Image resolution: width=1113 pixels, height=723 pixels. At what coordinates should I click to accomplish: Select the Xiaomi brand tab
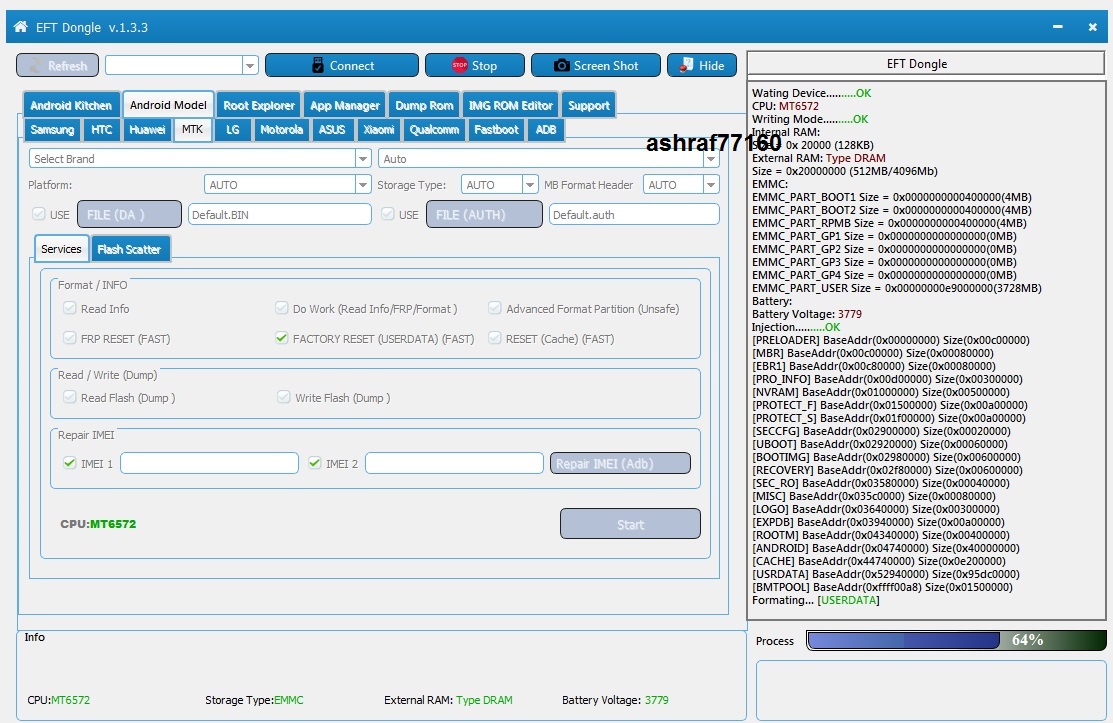pyautogui.click(x=379, y=130)
